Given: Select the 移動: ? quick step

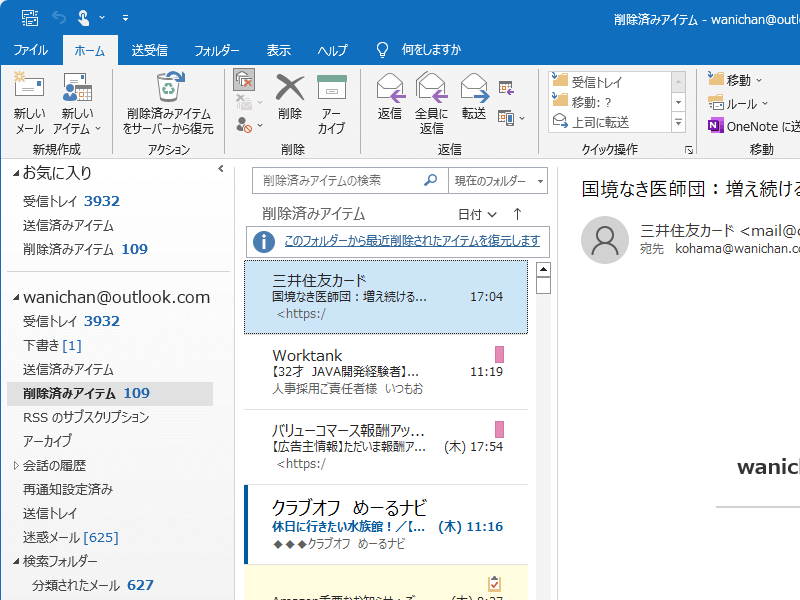Looking at the screenshot, I should [610, 102].
